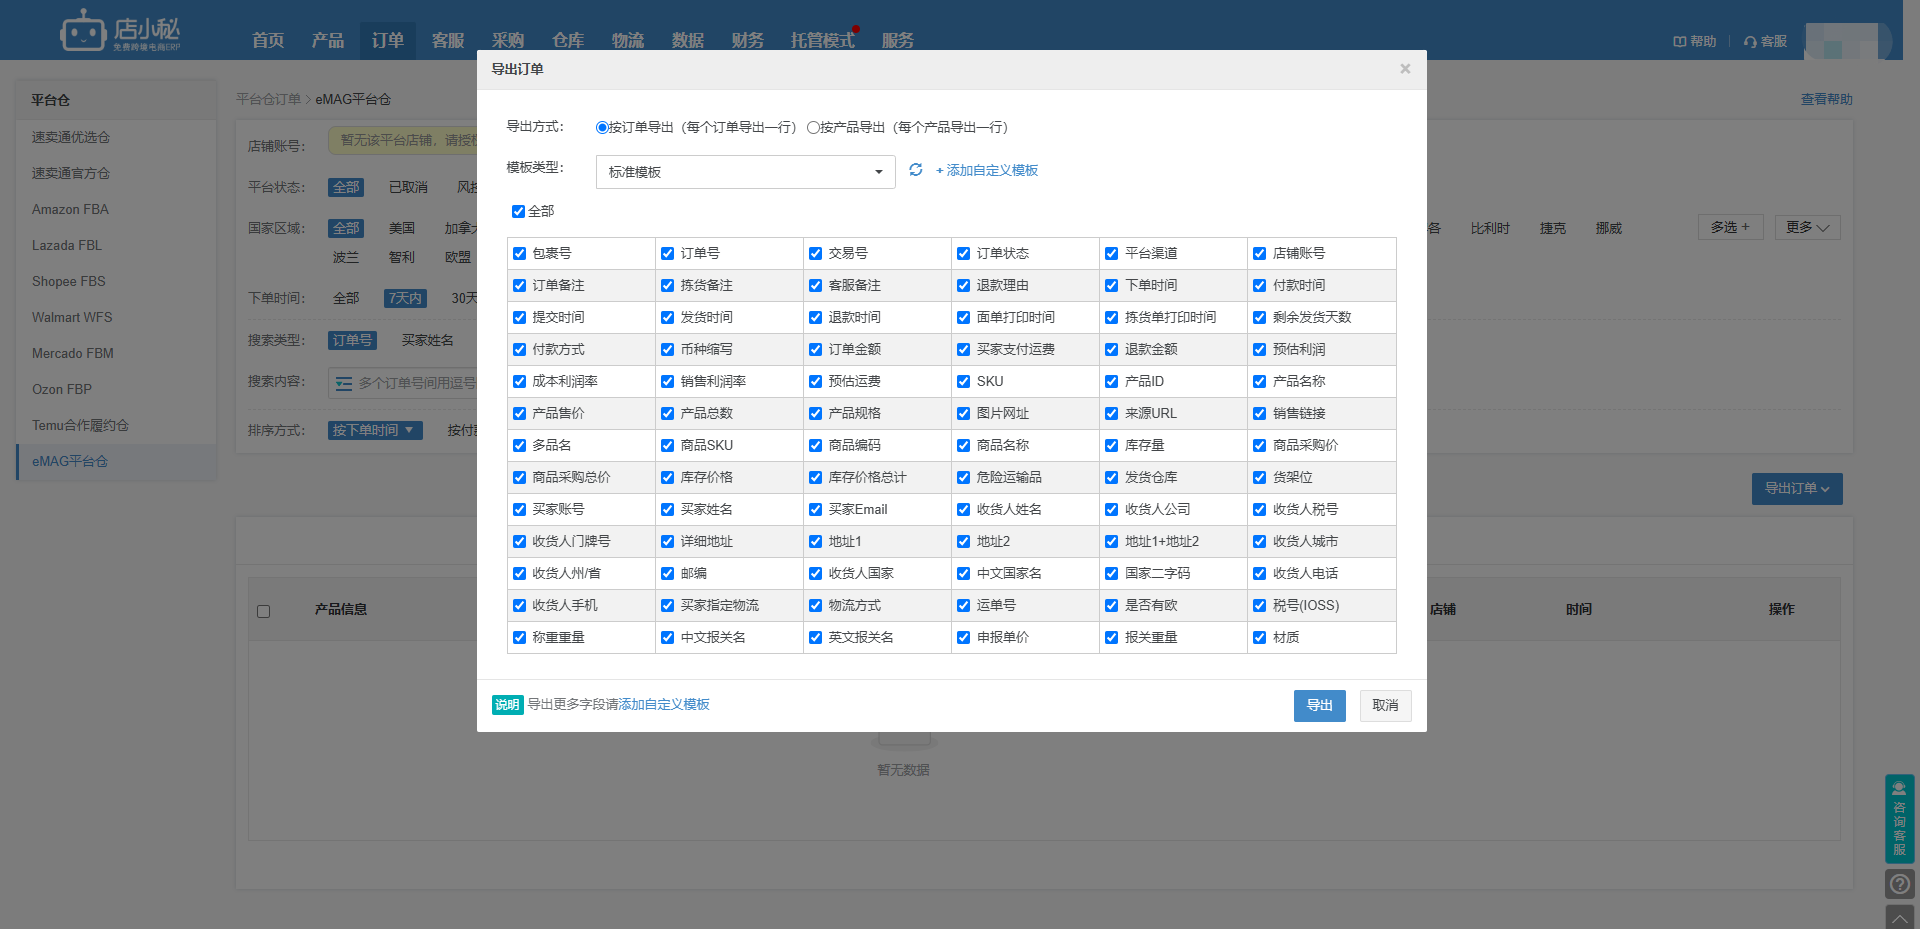This screenshot has width=1920, height=929.
Task: Uncheck the 材质 field
Action: coord(1259,638)
